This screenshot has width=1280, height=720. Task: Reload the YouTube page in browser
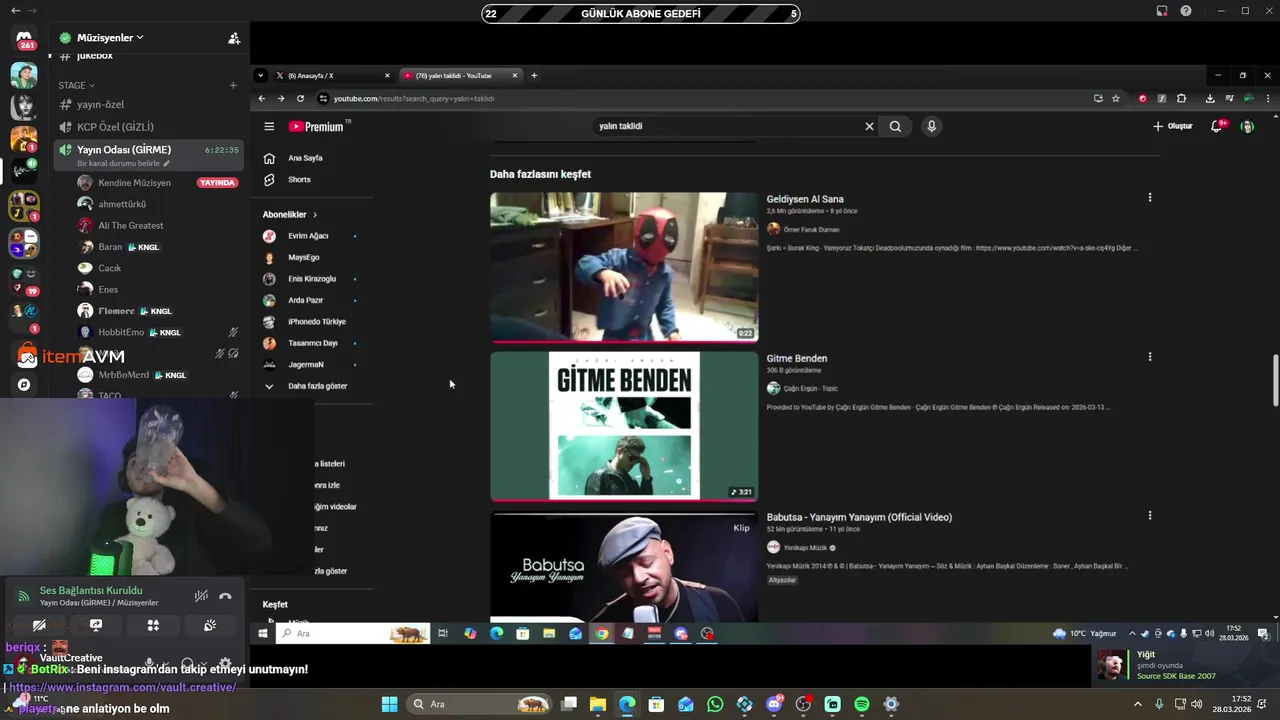click(x=300, y=99)
